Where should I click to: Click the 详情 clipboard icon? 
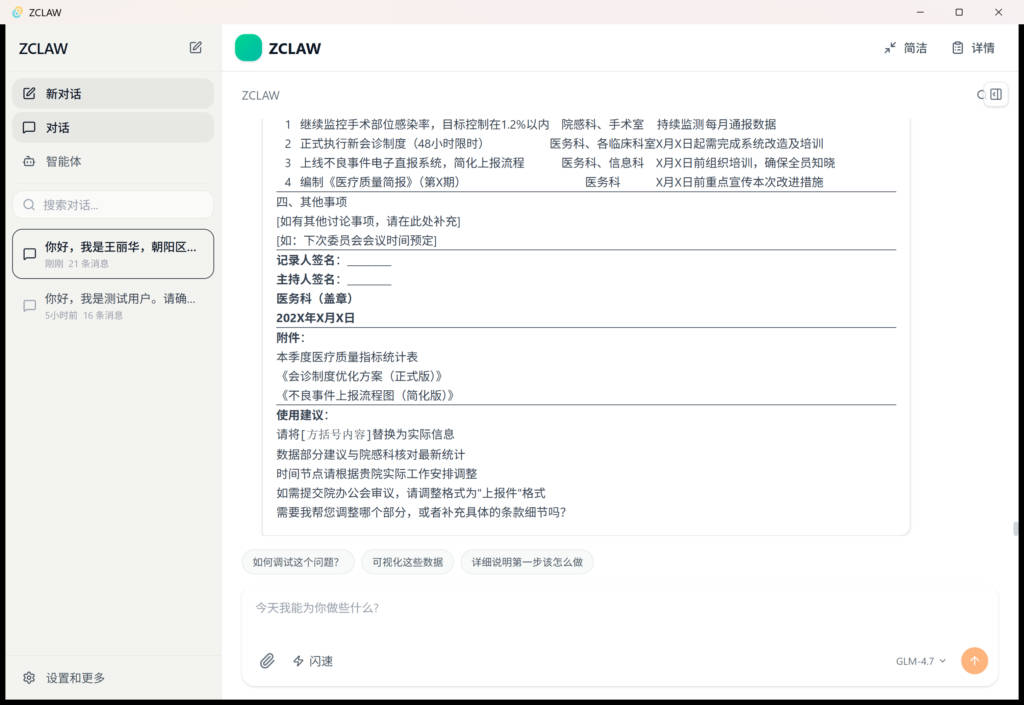click(957, 48)
